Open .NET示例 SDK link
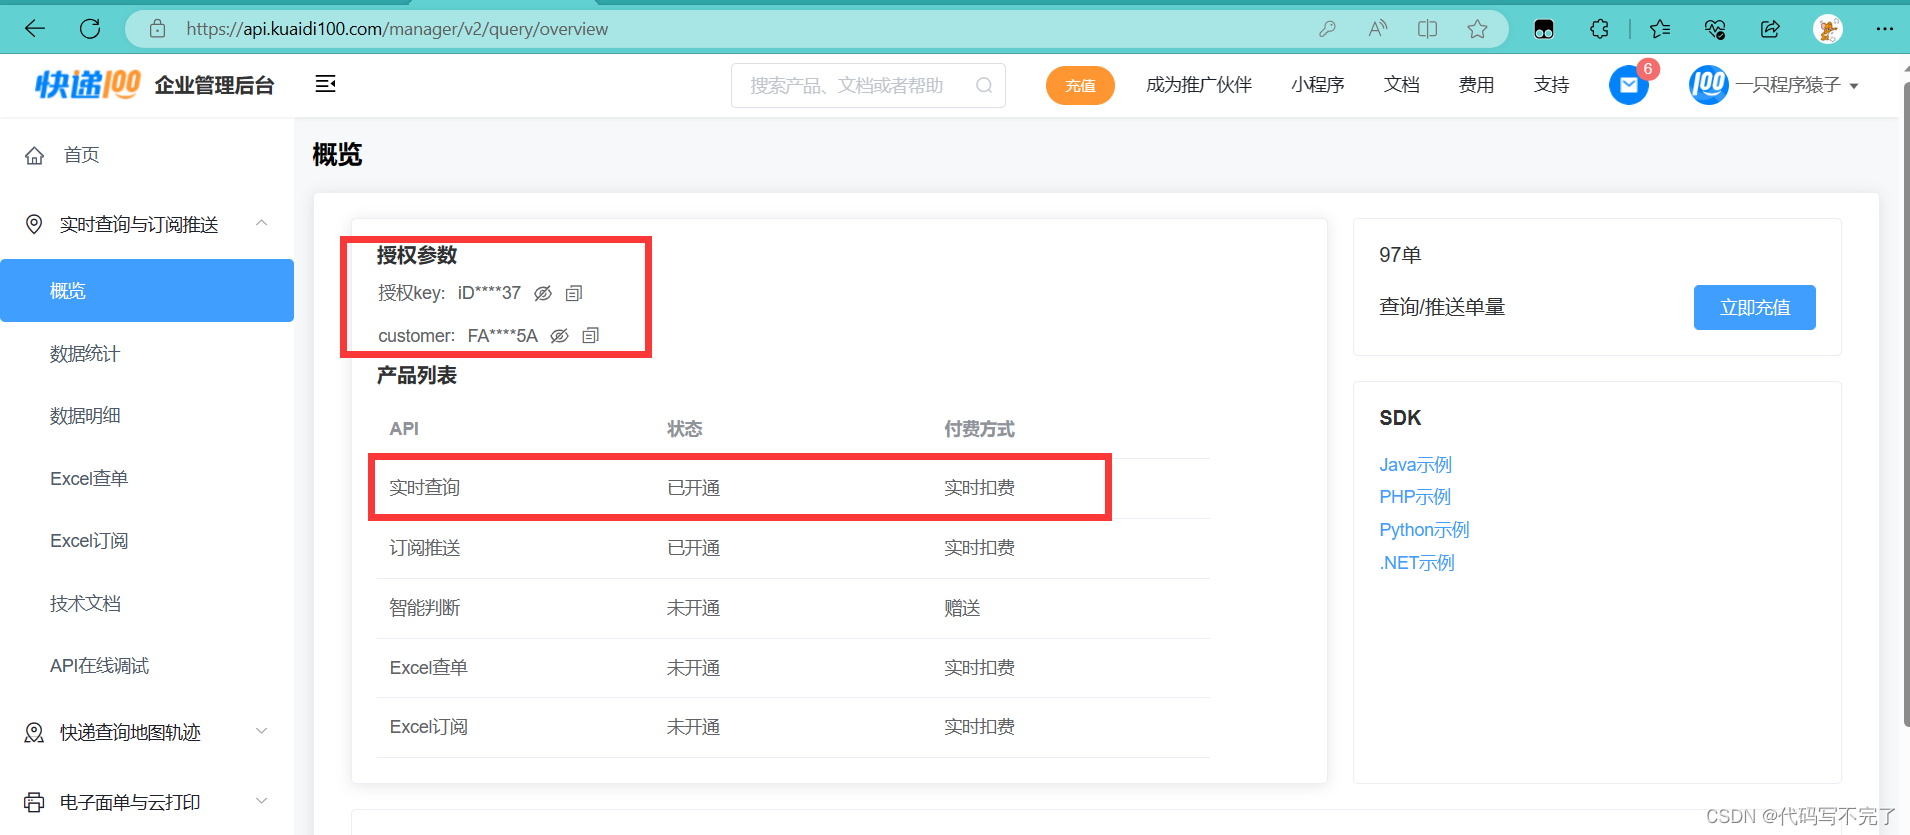The image size is (1910, 835). tap(1417, 563)
